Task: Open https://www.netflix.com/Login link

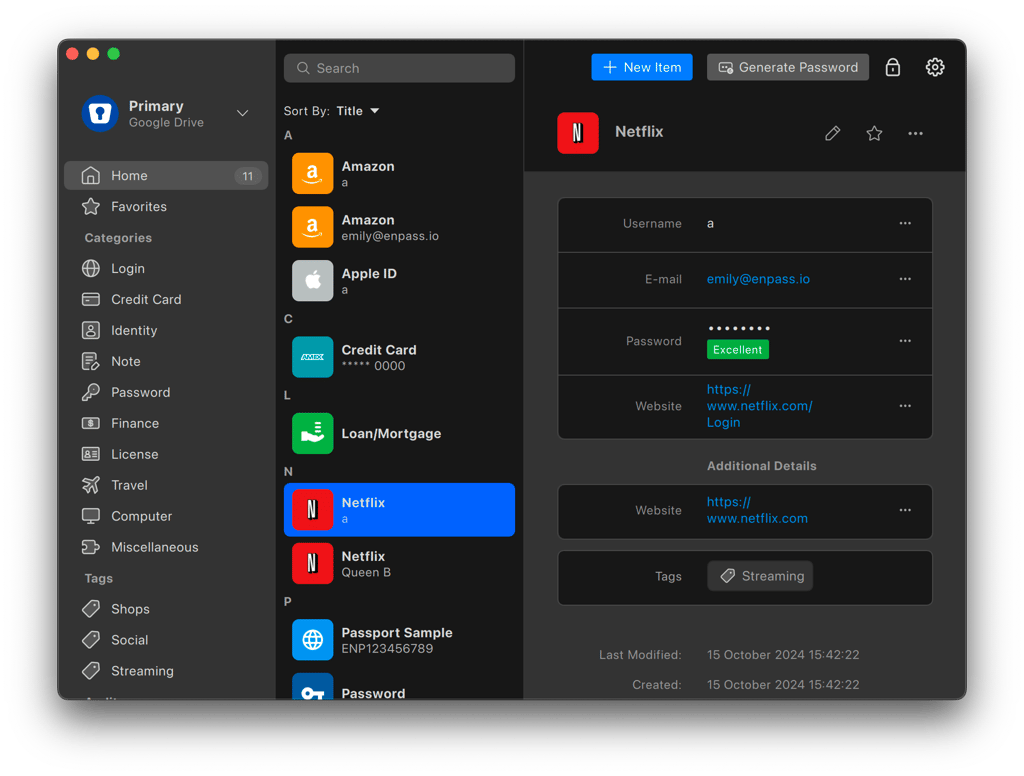Action: 760,406
